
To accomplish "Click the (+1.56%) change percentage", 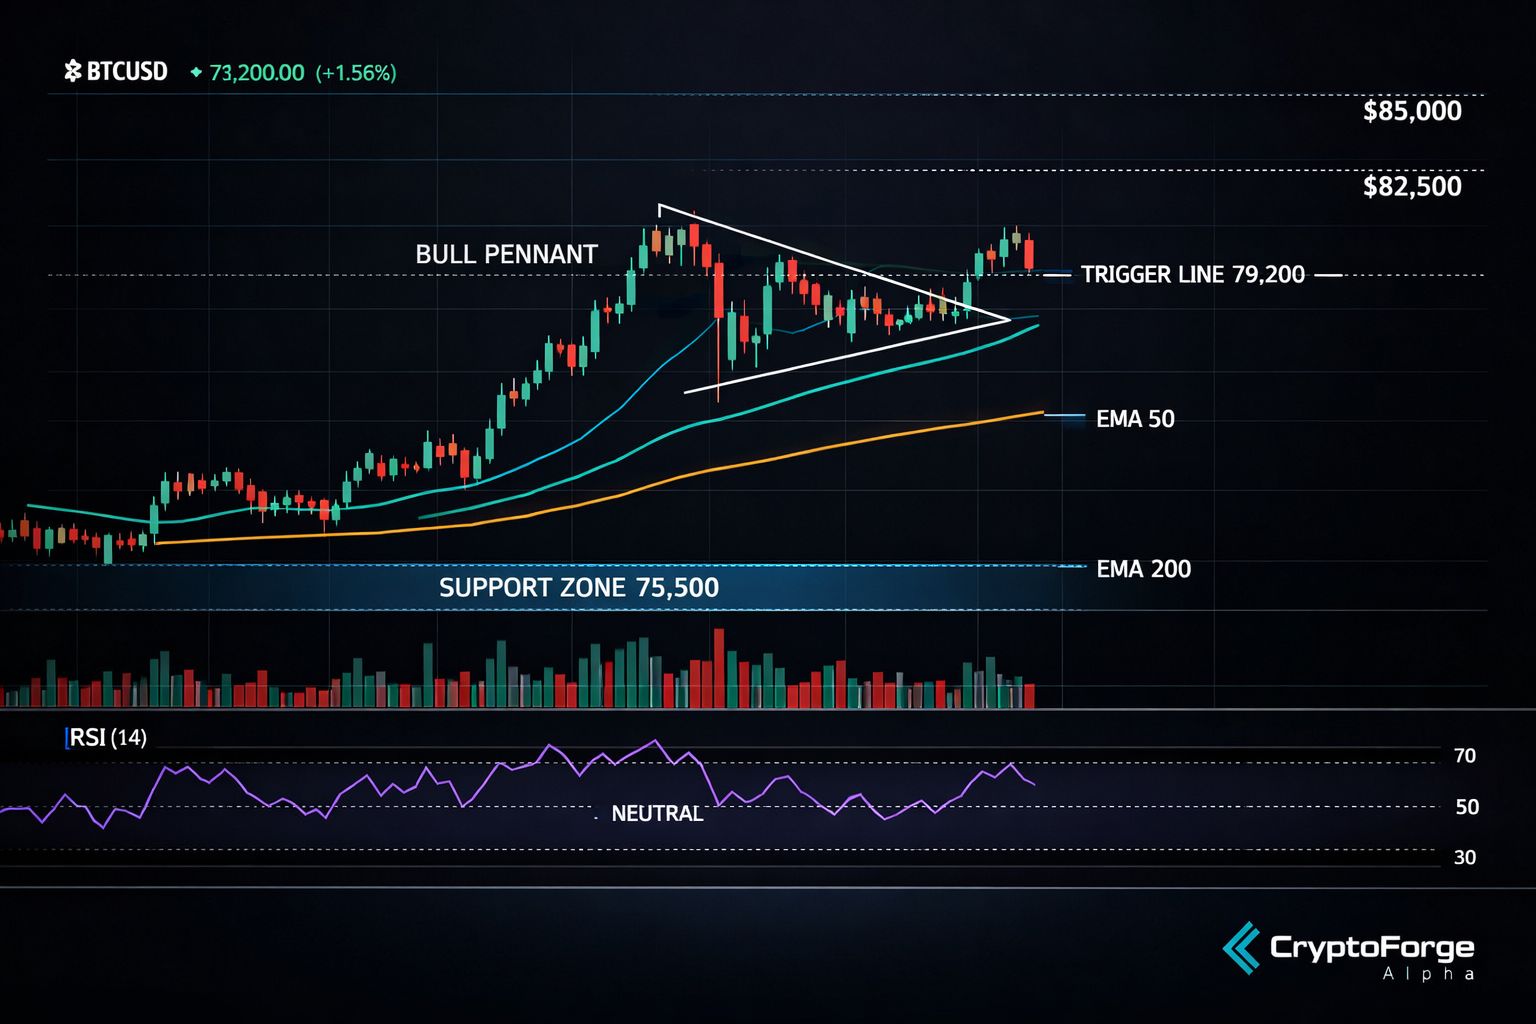I will point(356,73).
